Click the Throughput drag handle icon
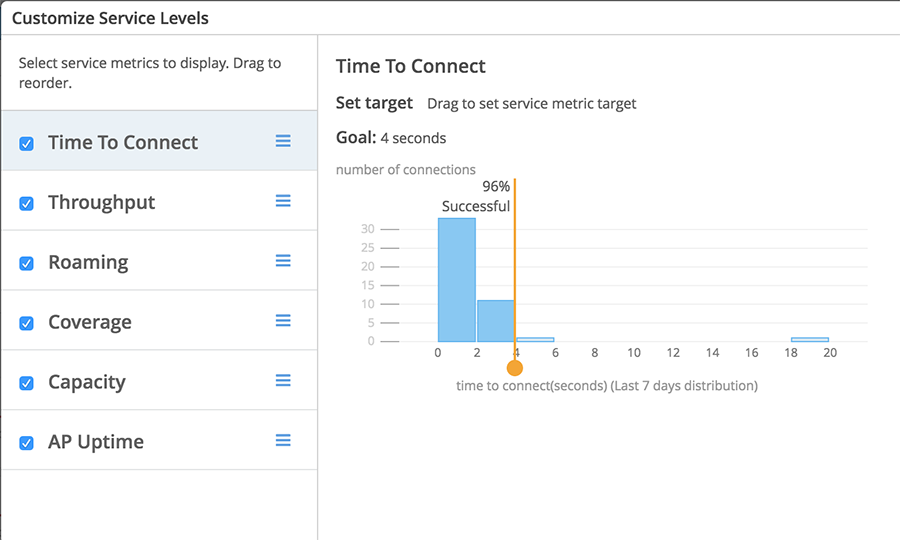Image resolution: width=900 pixels, height=540 pixels. coord(283,201)
